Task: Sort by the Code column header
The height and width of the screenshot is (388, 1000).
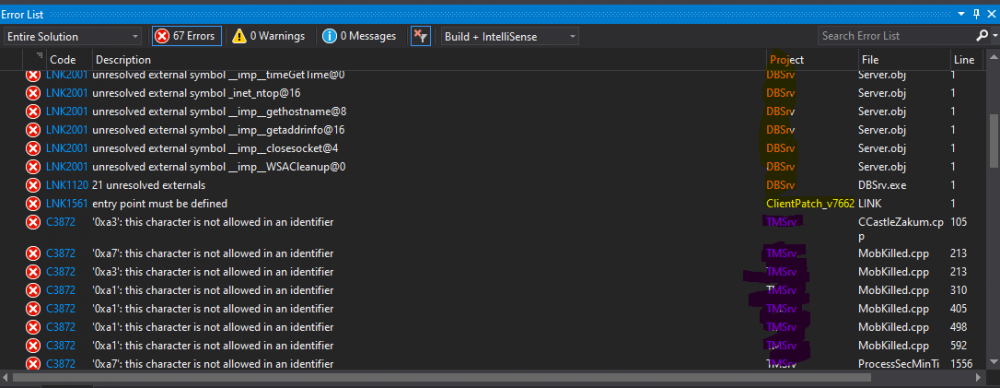Action: tap(62, 60)
